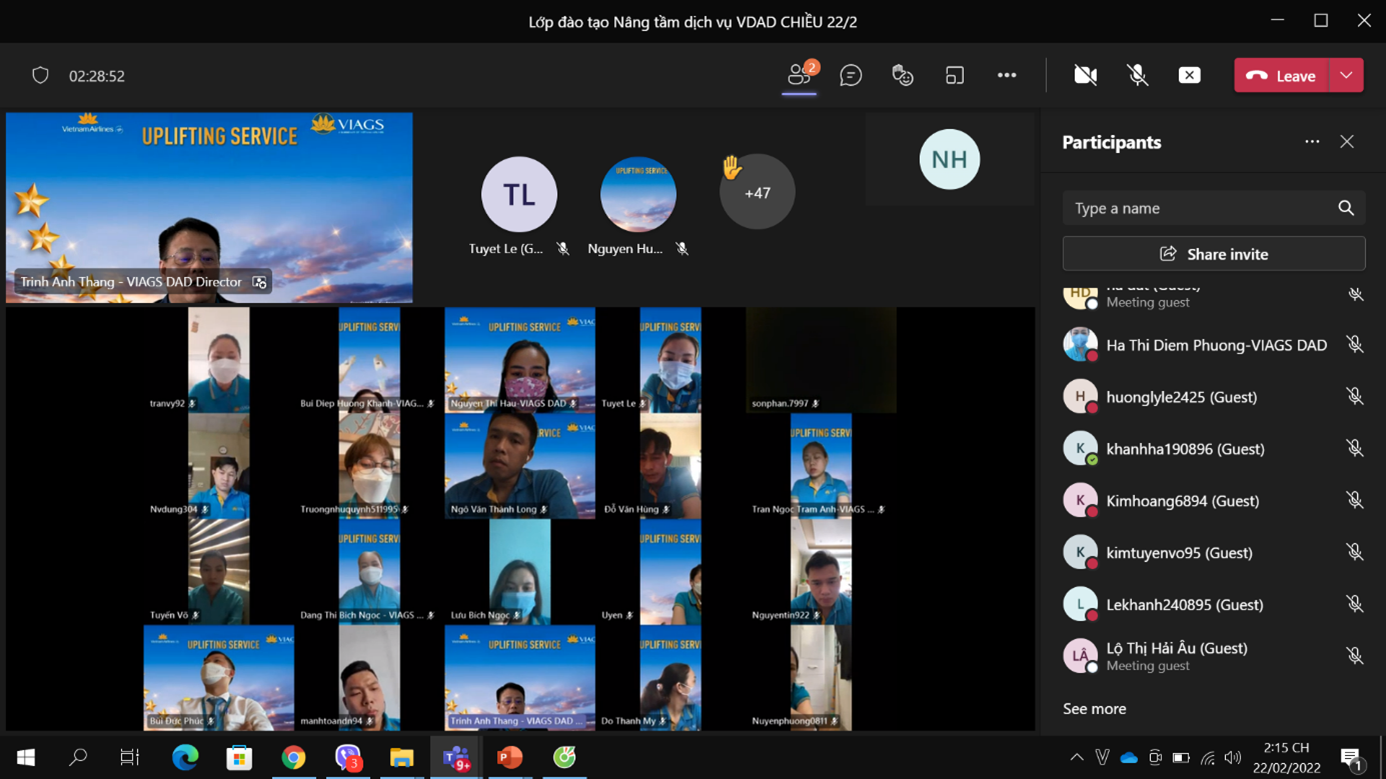Click muted mic icon for kimtuyenvo95

(x=1355, y=553)
